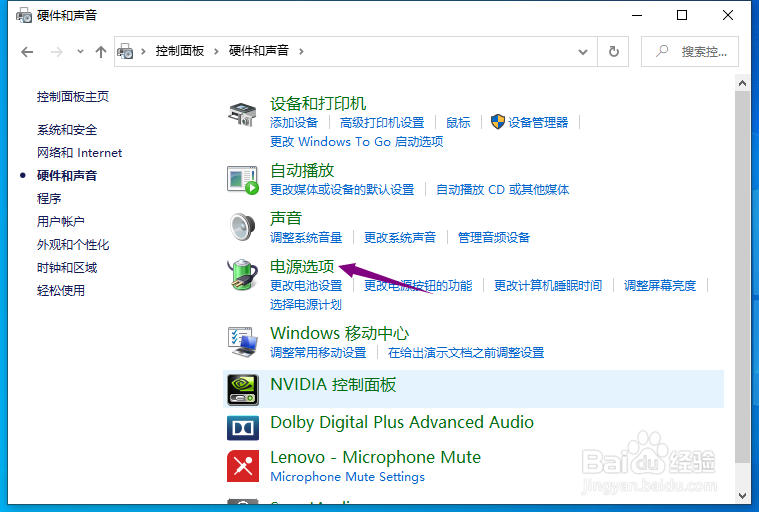Click the scrollbar down arrow
The image size is (759, 512).
742,496
